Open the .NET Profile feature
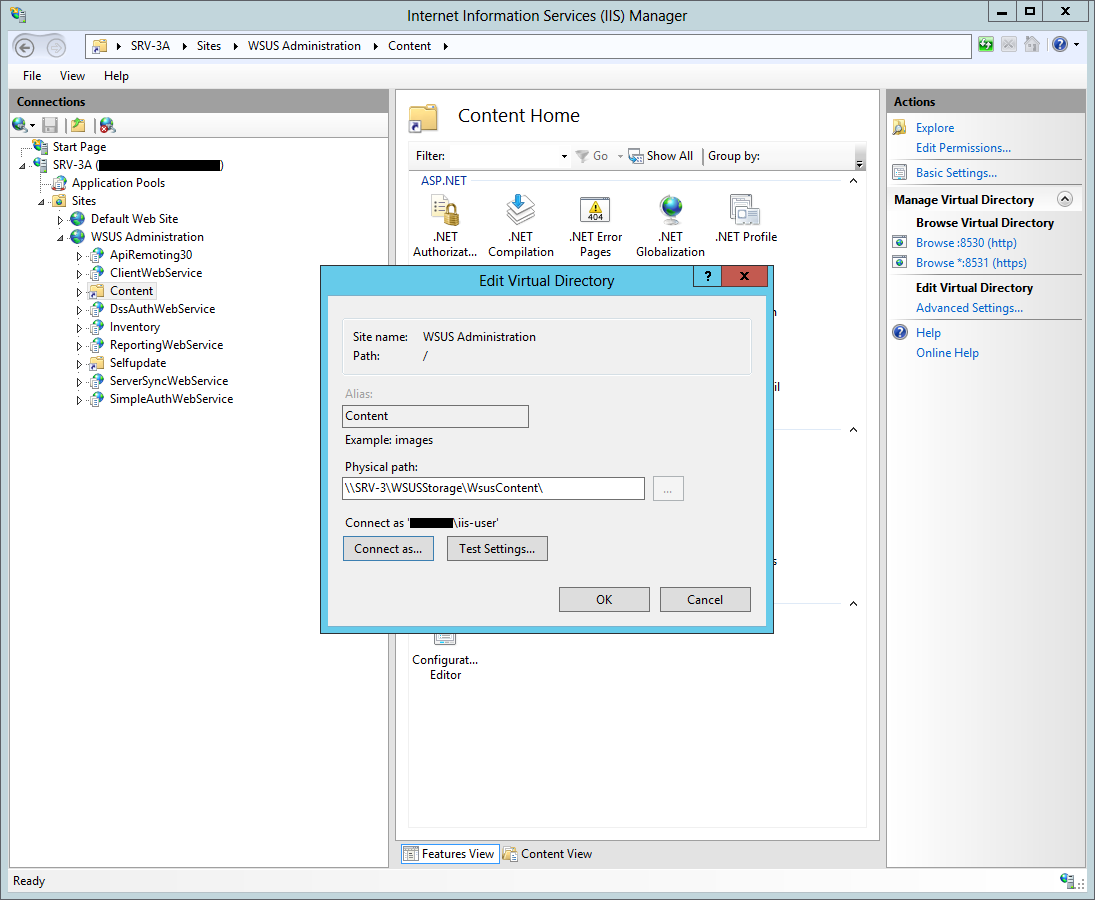 tap(745, 215)
